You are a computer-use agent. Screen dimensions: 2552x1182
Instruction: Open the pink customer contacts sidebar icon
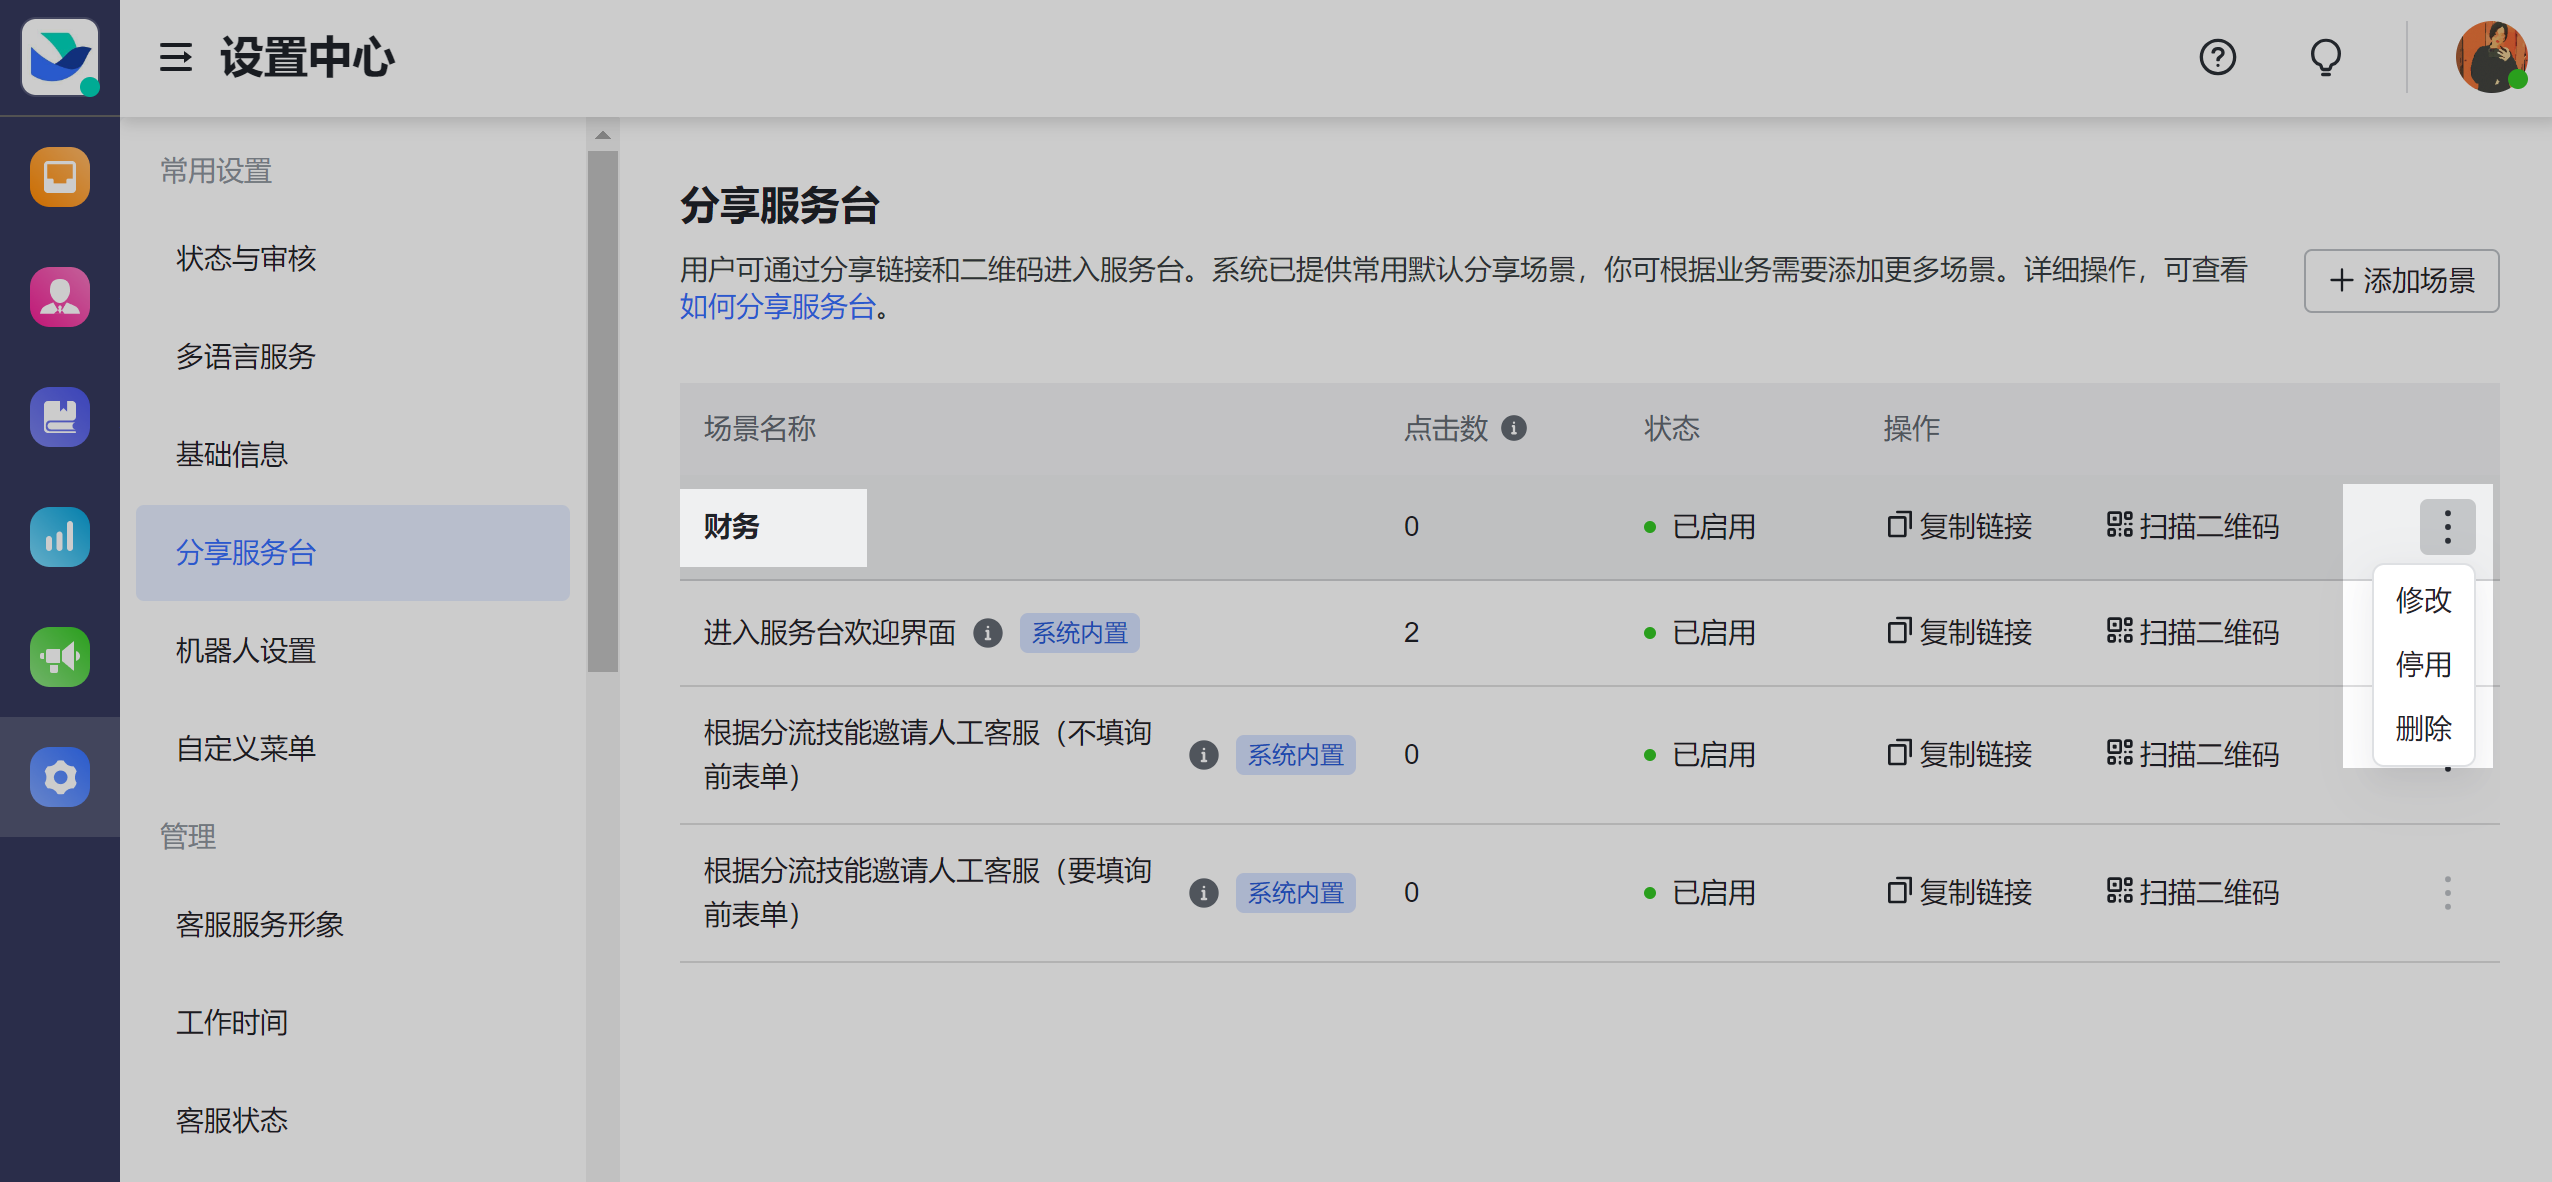point(60,297)
